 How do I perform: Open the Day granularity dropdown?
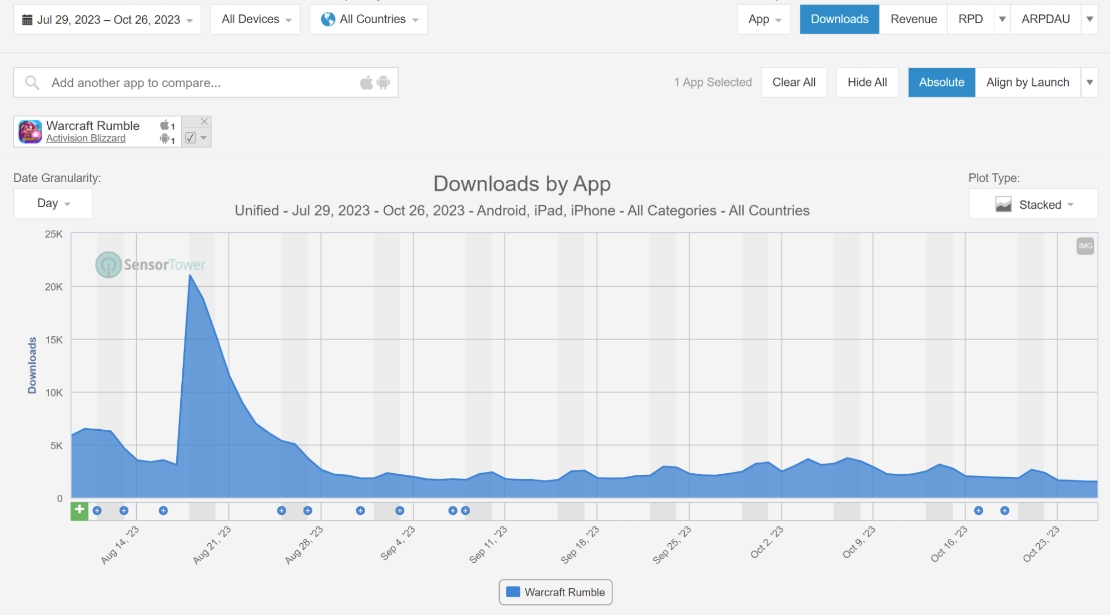tap(52, 203)
